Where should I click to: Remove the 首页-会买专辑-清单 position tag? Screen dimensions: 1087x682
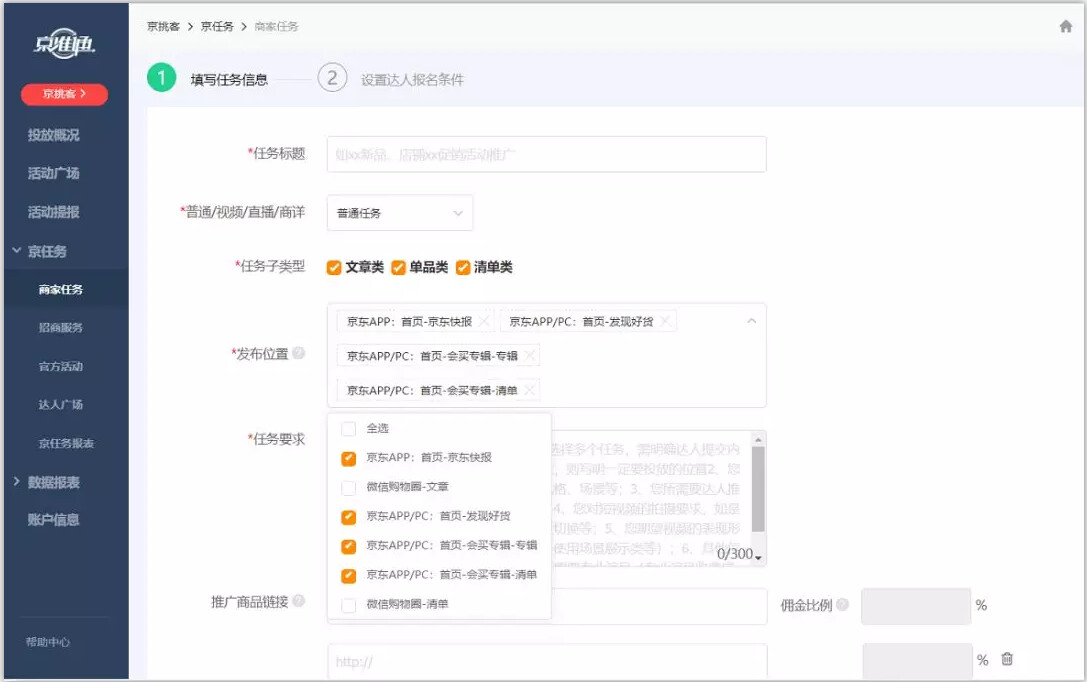(x=530, y=390)
